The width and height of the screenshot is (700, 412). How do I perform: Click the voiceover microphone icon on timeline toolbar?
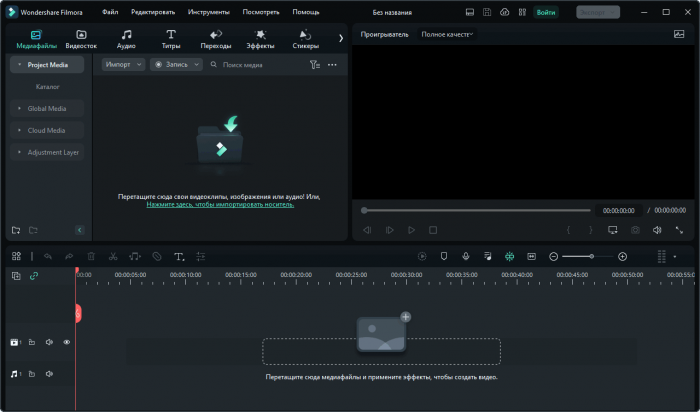click(x=465, y=256)
